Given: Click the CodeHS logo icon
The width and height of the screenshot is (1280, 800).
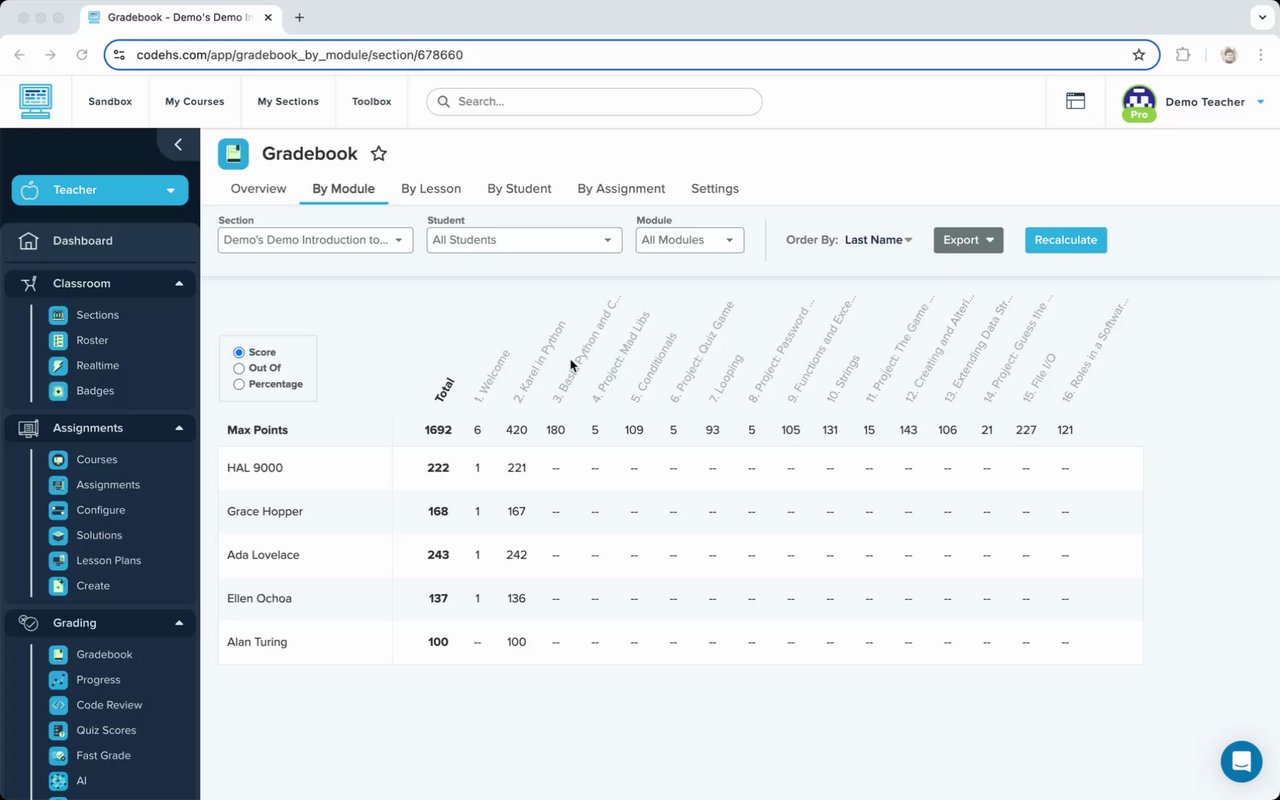Looking at the screenshot, I should [x=35, y=101].
